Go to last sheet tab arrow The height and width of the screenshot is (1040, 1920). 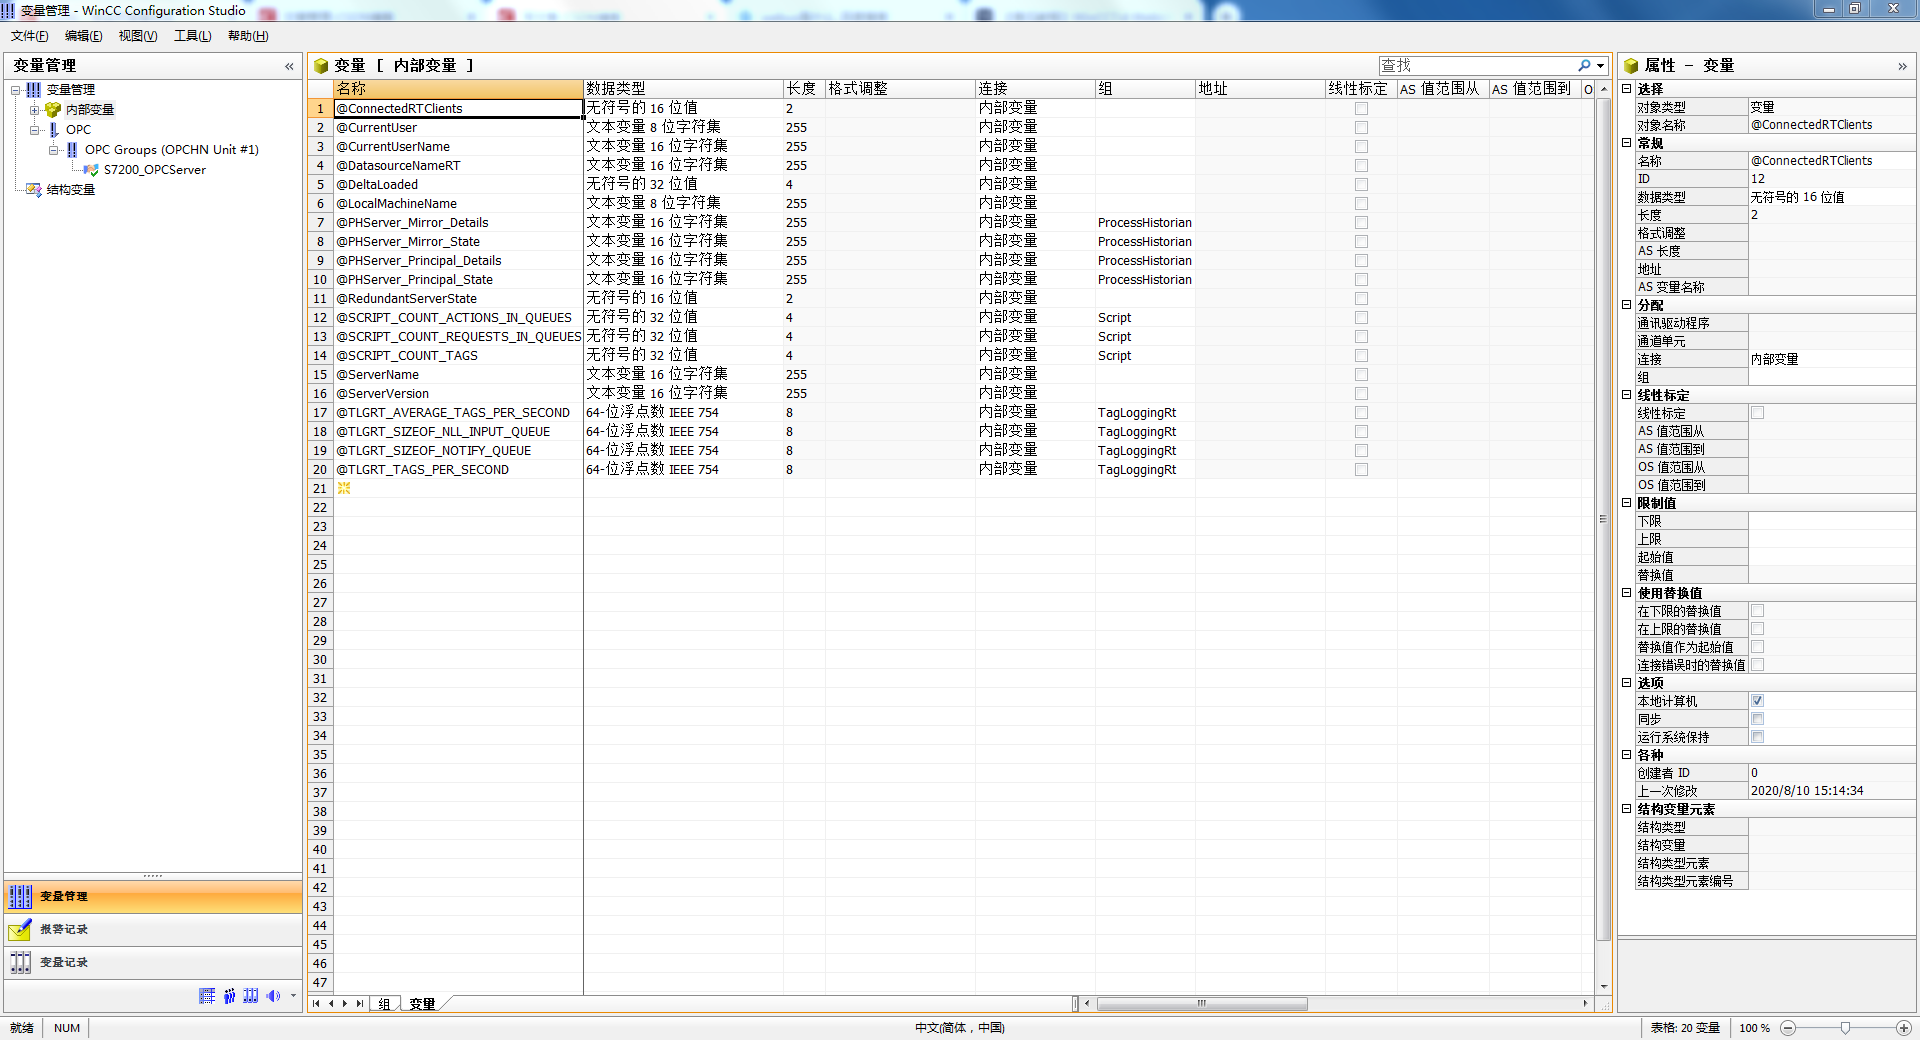(360, 1004)
